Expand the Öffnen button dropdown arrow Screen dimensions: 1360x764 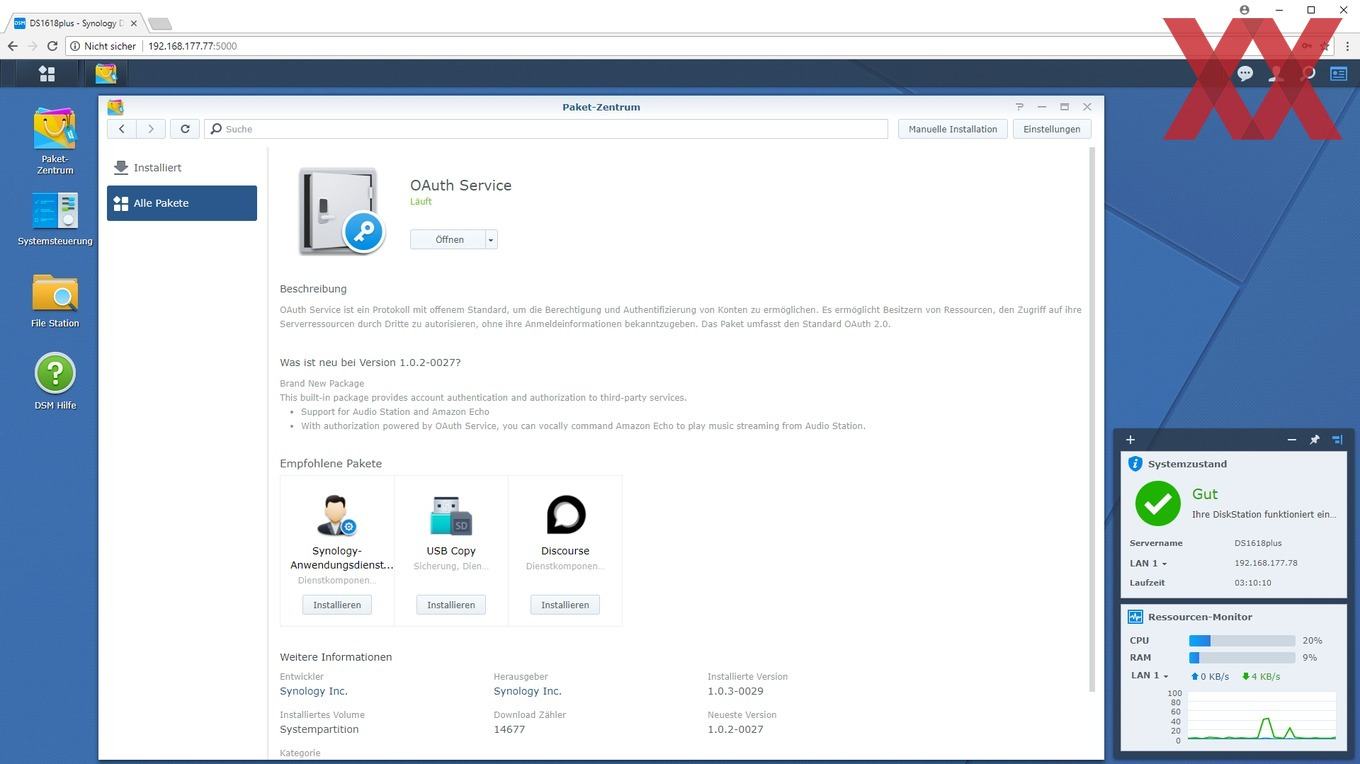(491, 240)
